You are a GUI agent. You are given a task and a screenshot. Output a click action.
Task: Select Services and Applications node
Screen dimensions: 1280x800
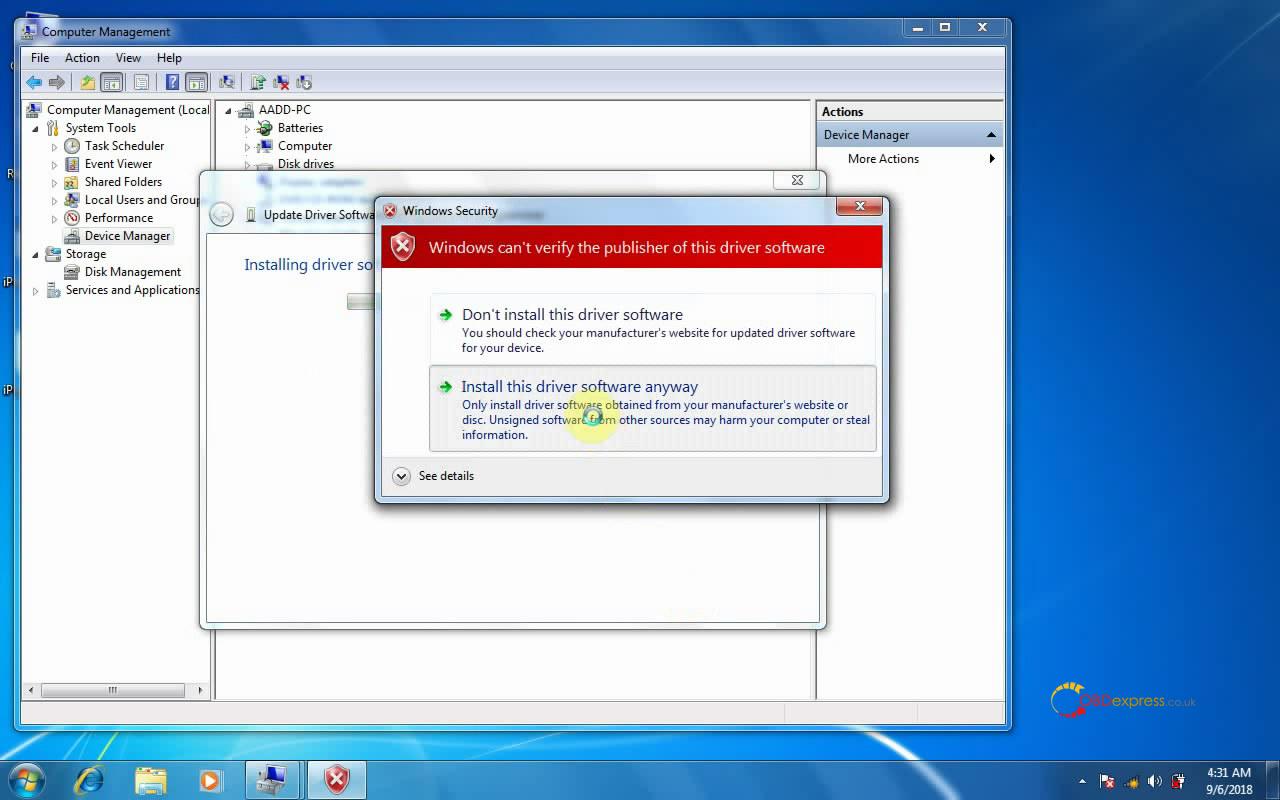click(133, 290)
